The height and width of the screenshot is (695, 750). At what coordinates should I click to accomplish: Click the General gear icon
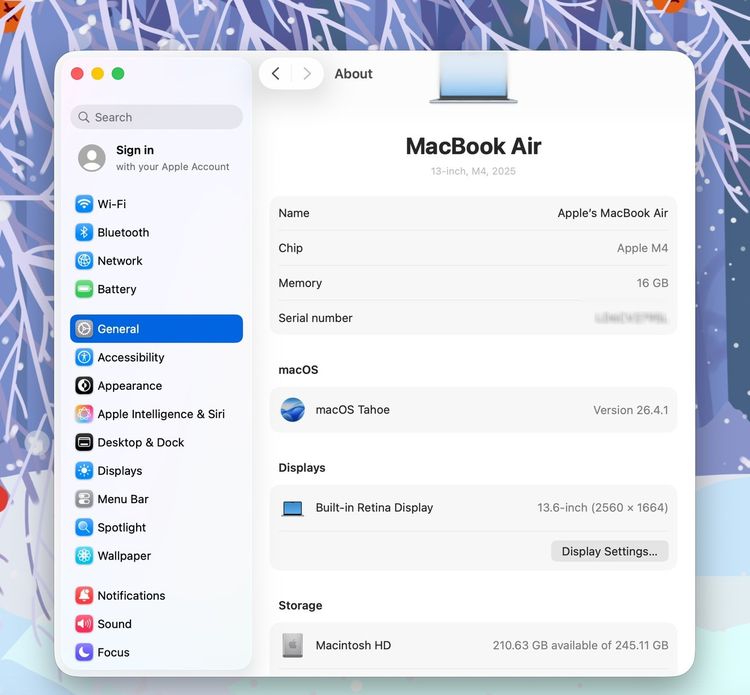[x=84, y=329]
